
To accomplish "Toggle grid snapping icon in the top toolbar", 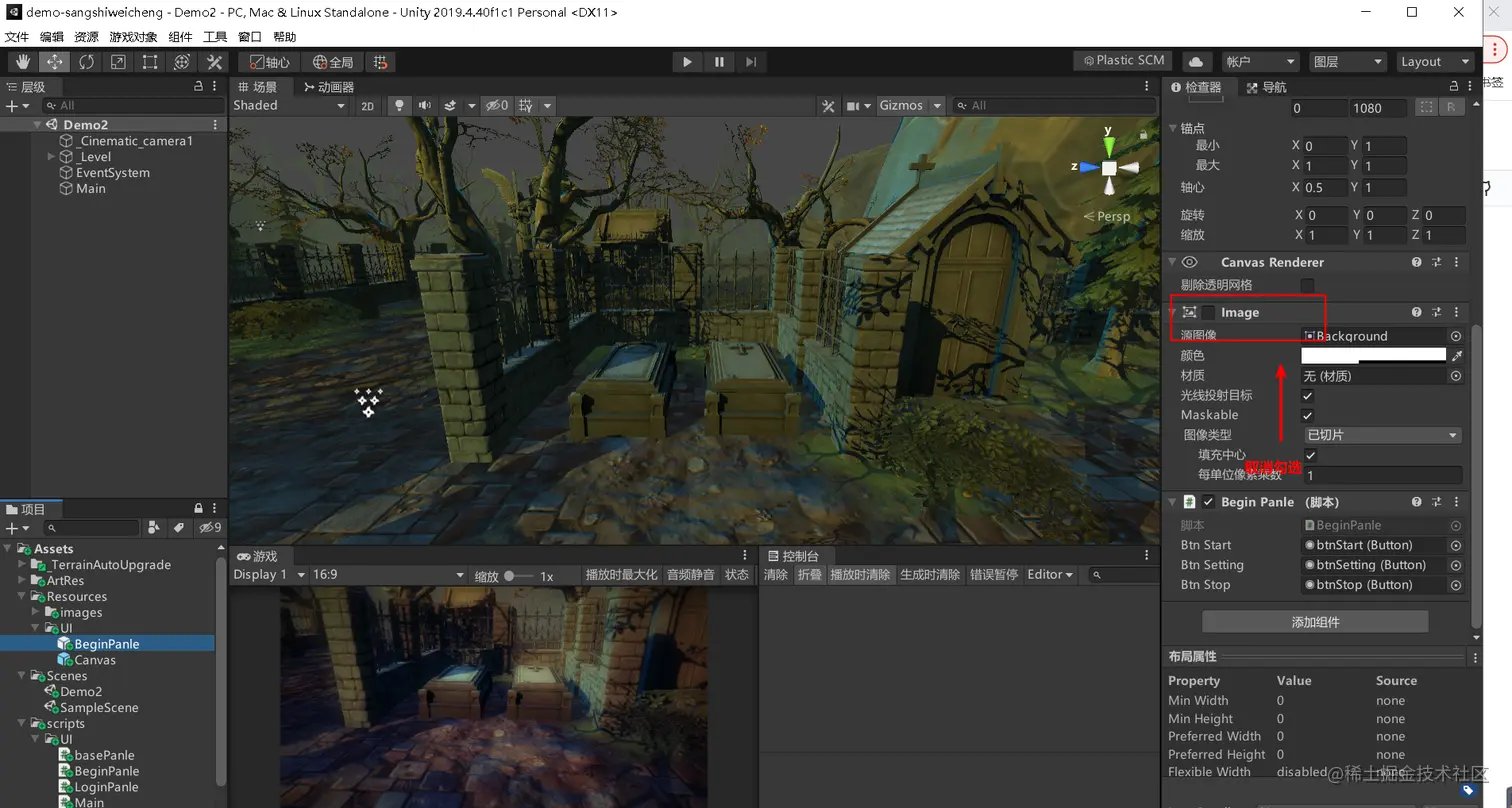I will click(380, 62).
